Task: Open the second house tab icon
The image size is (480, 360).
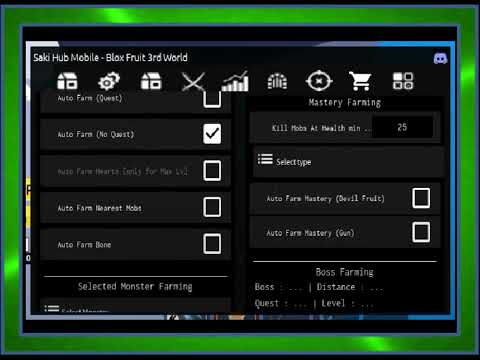Action: pyautogui.click(x=151, y=81)
